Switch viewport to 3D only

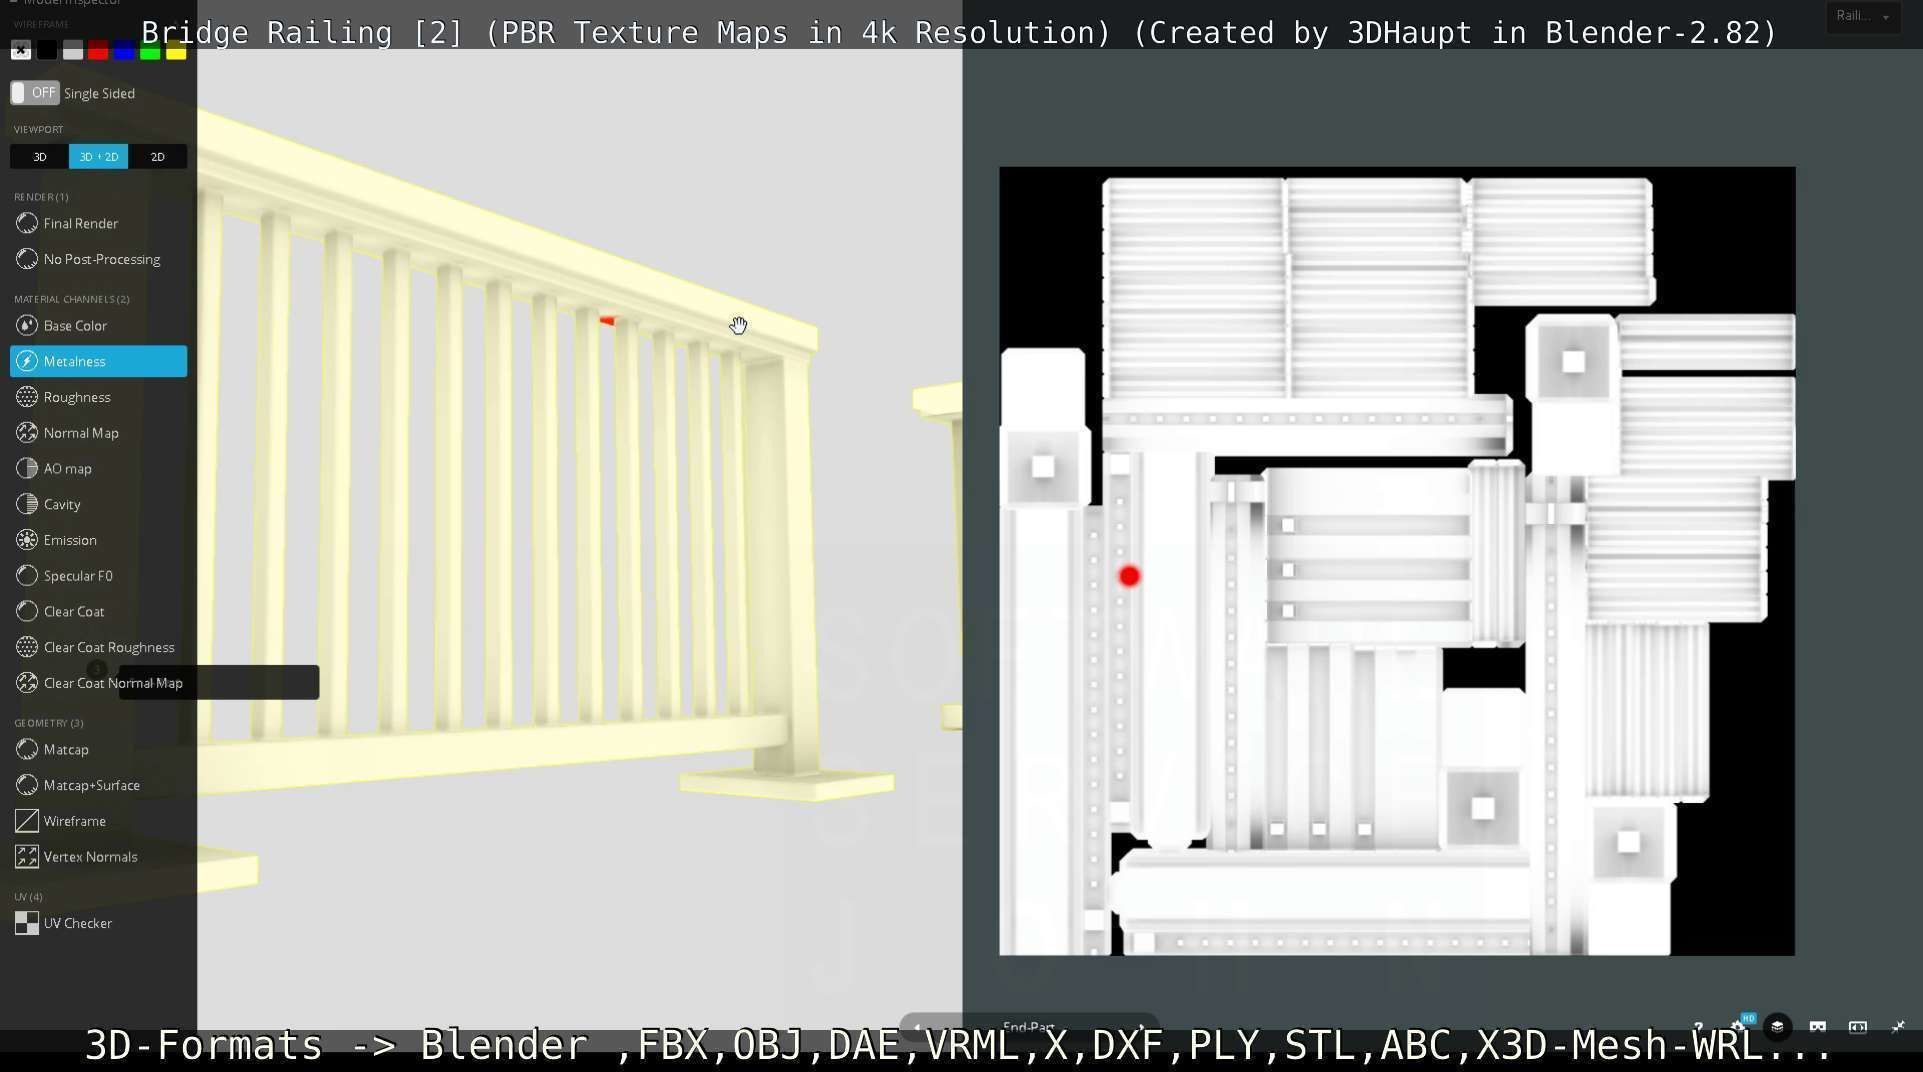point(39,157)
